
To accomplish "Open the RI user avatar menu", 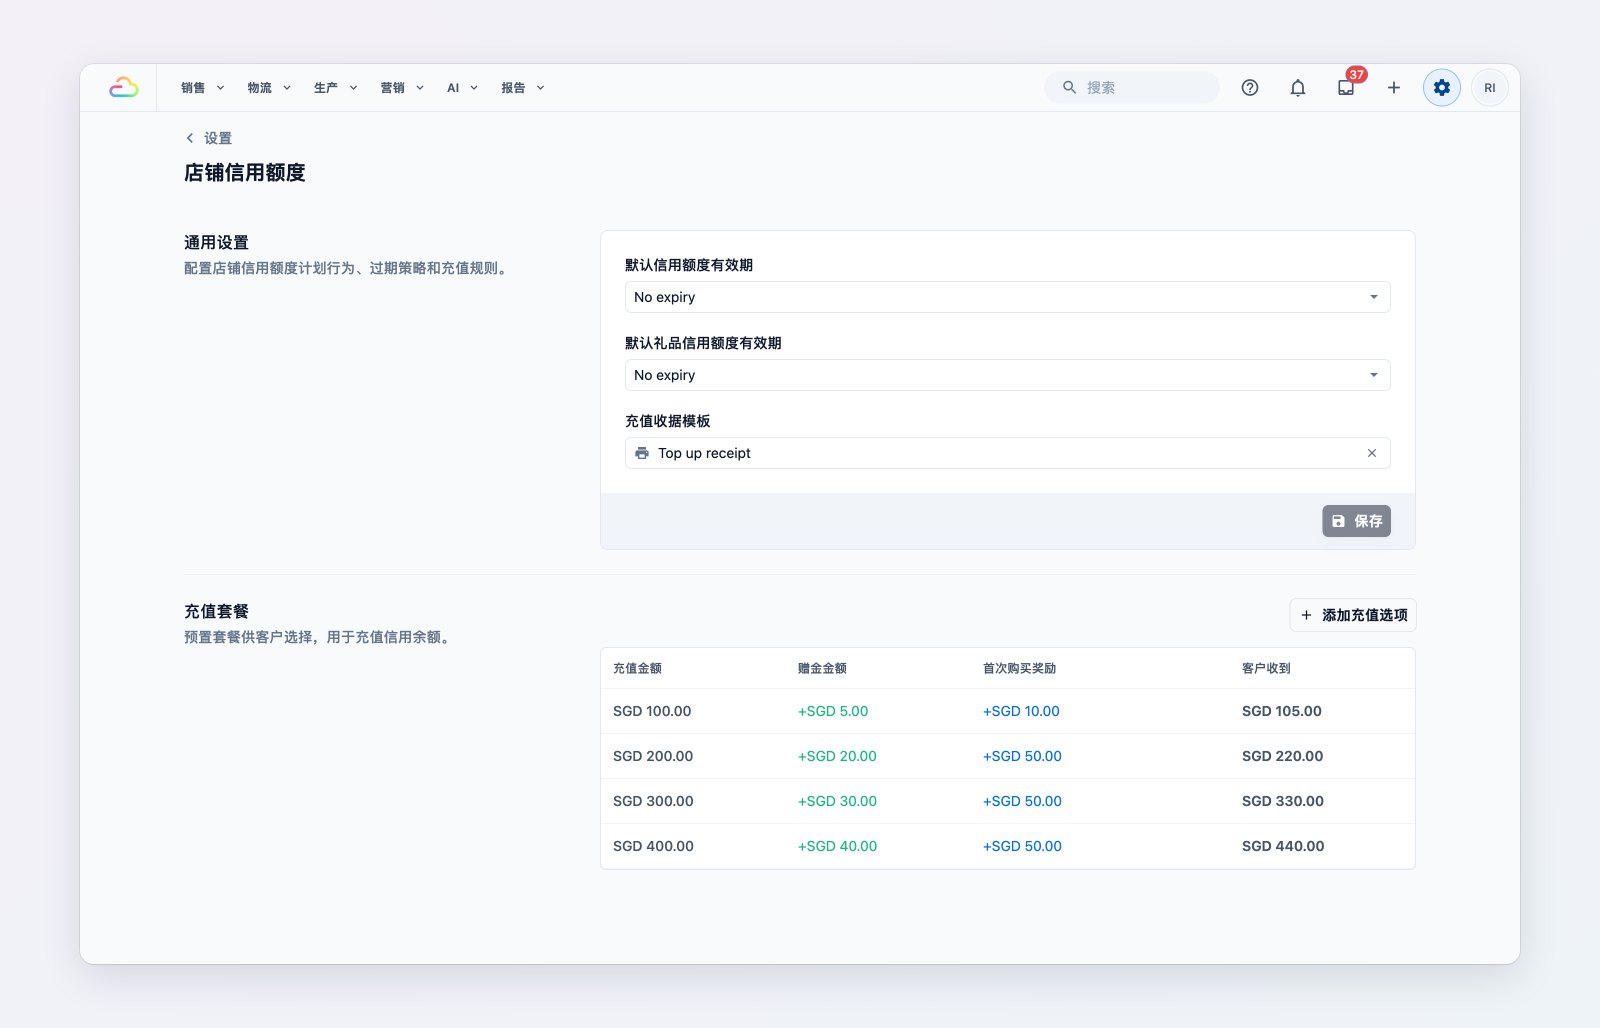I will (x=1490, y=88).
